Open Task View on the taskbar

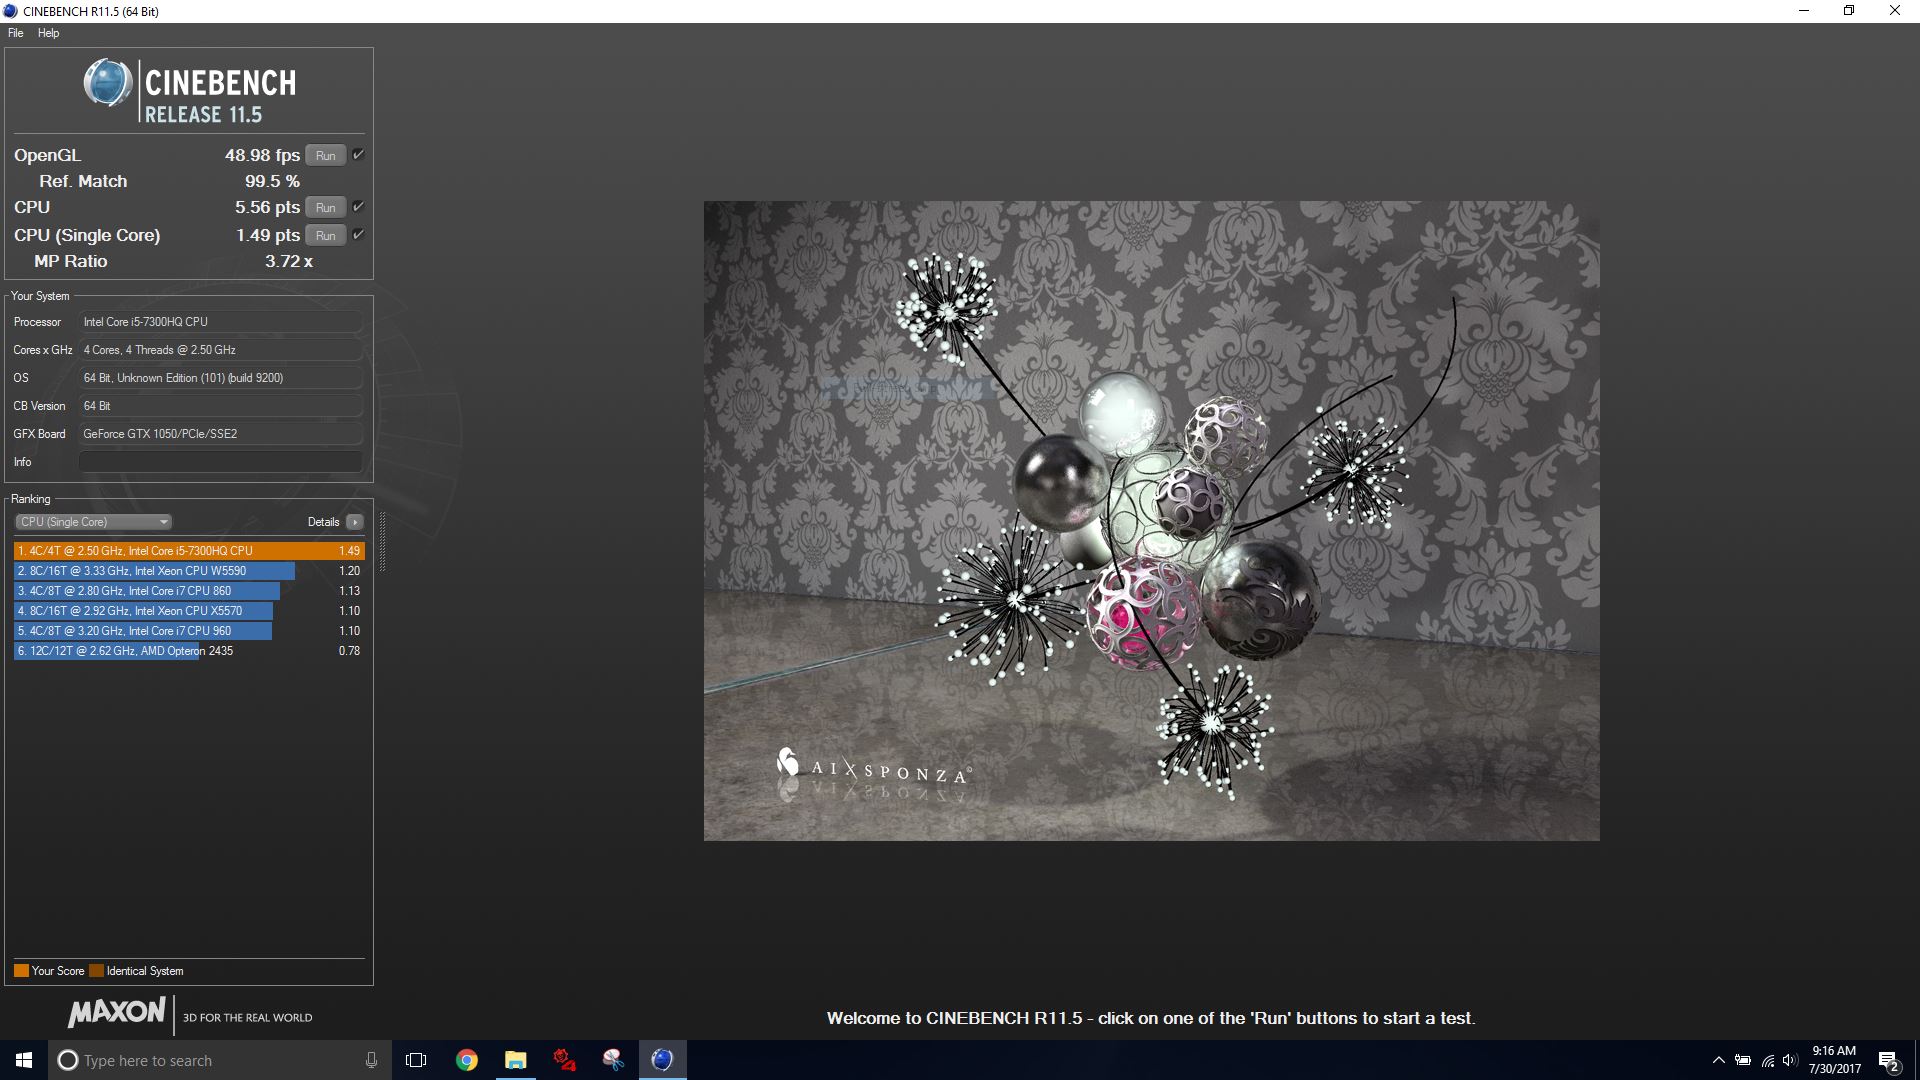416,1060
